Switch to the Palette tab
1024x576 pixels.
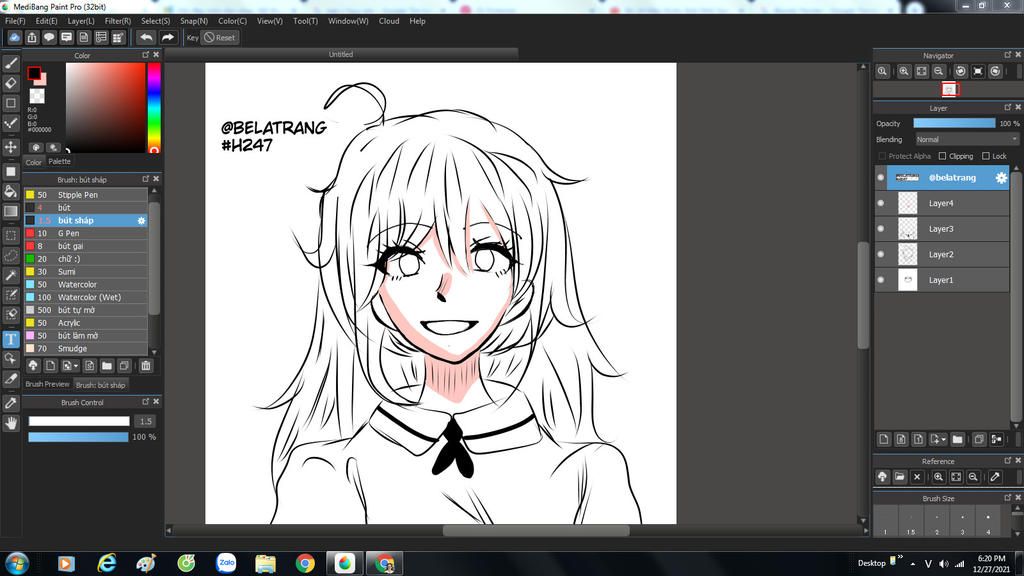point(59,161)
